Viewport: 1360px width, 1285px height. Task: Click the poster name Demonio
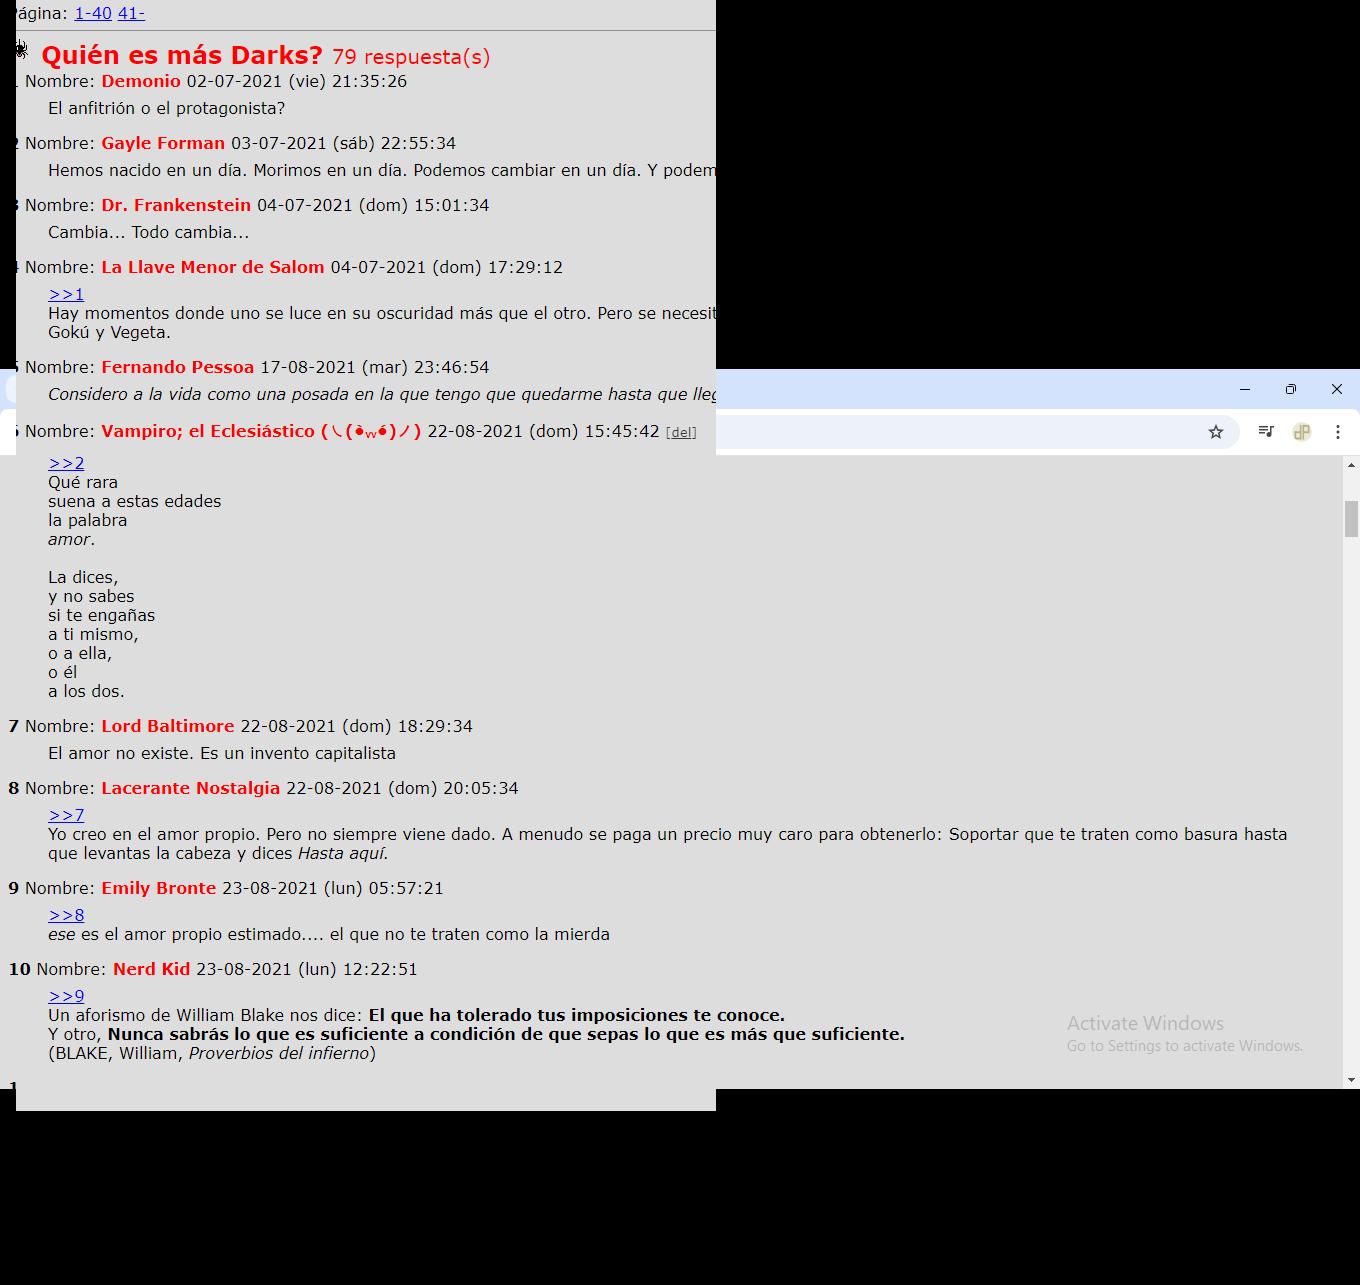[141, 81]
